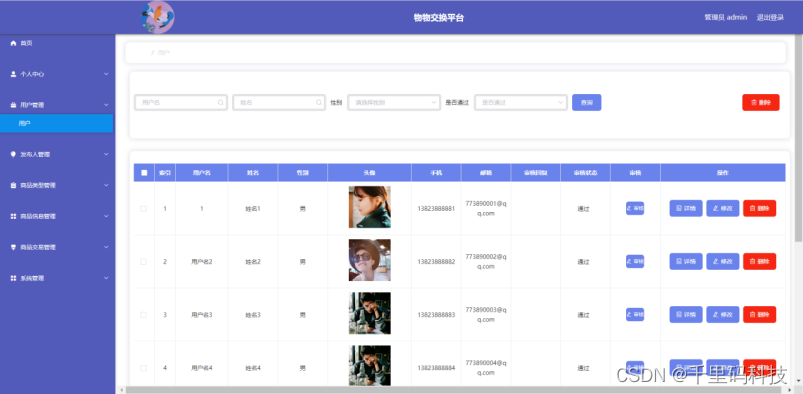Expand the 发布人管理 menu chevron
803x394 pixels.
[106, 154]
